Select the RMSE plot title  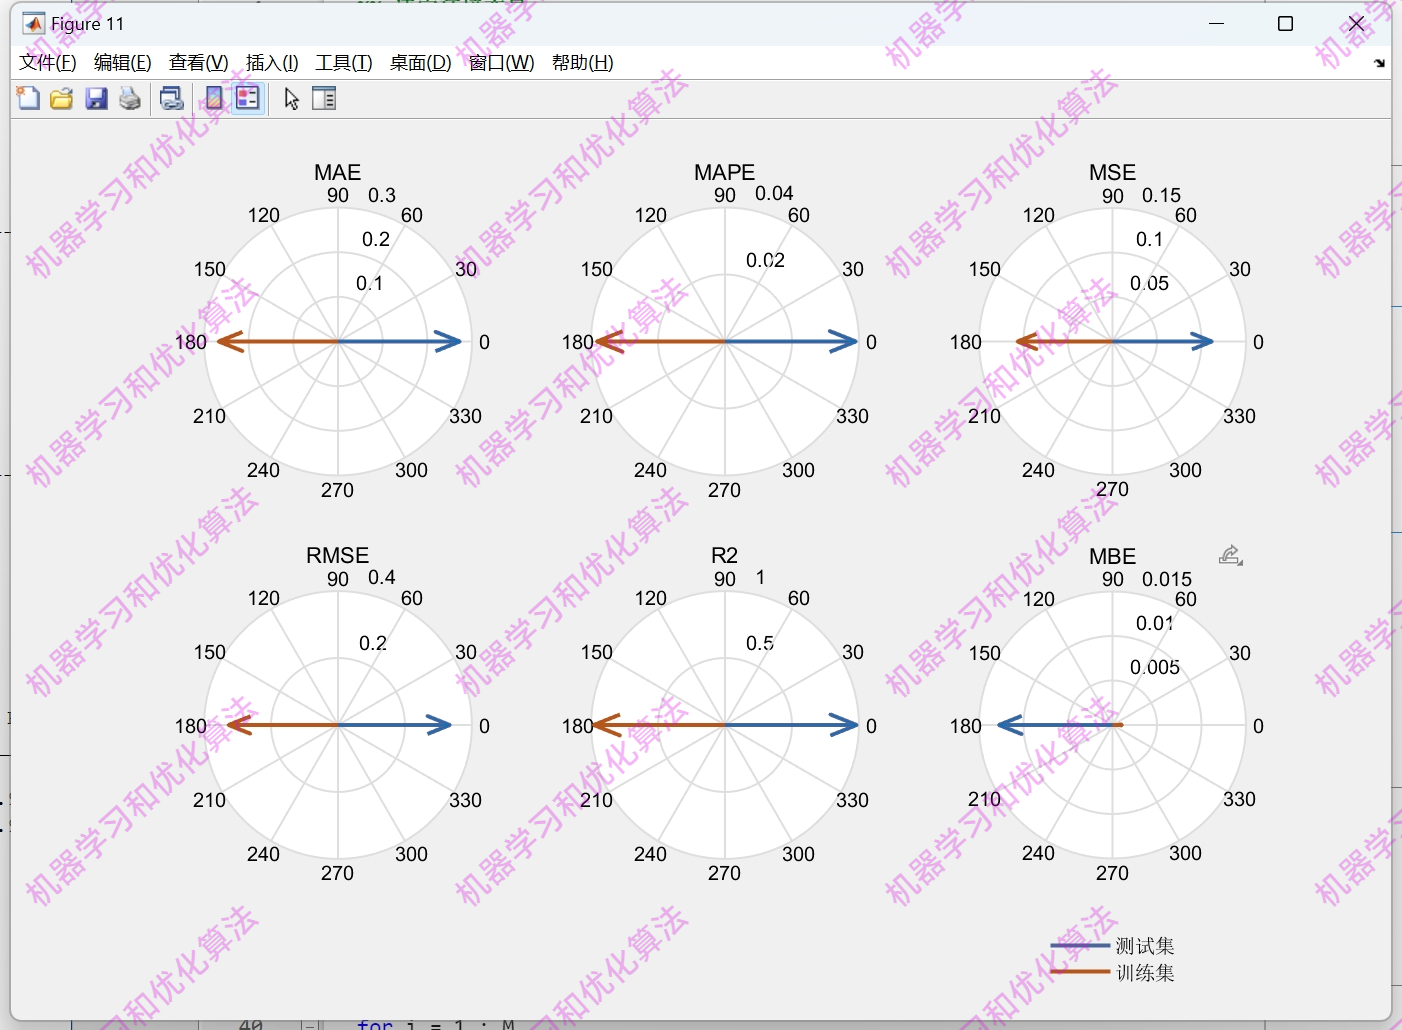pyautogui.click(x=338, y=555)
